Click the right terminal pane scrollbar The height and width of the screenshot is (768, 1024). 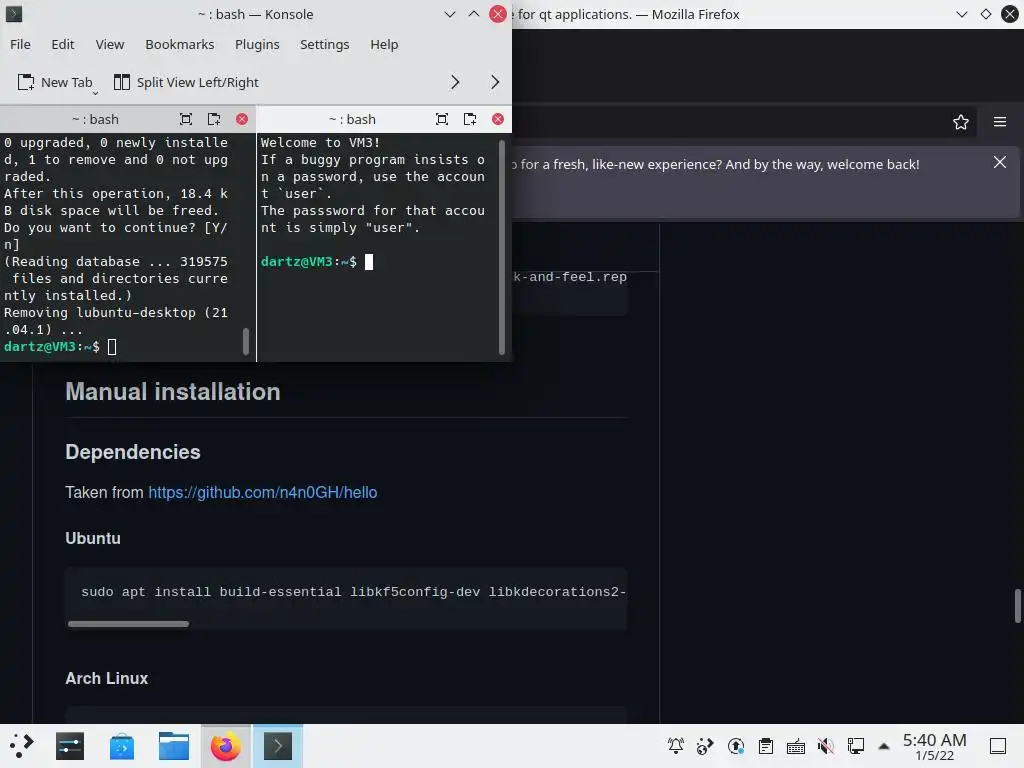tap(502, 247)
